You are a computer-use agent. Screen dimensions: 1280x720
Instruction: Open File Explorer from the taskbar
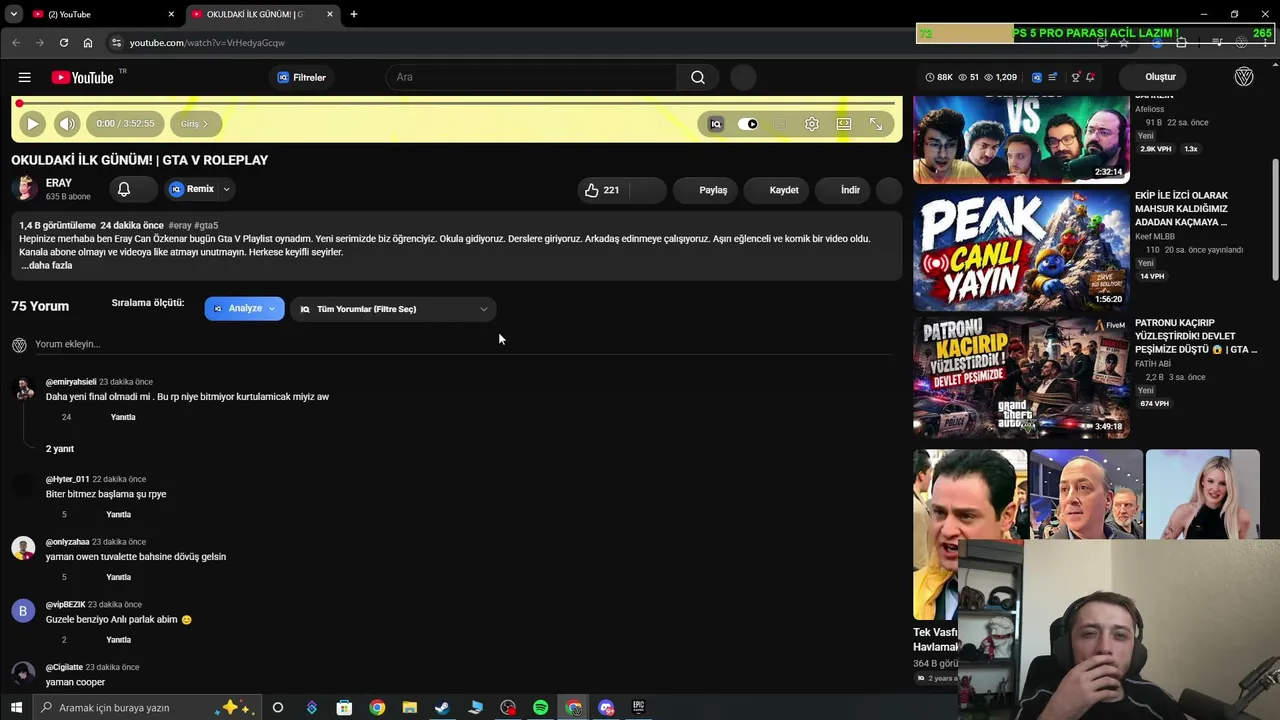pos(410,708)
